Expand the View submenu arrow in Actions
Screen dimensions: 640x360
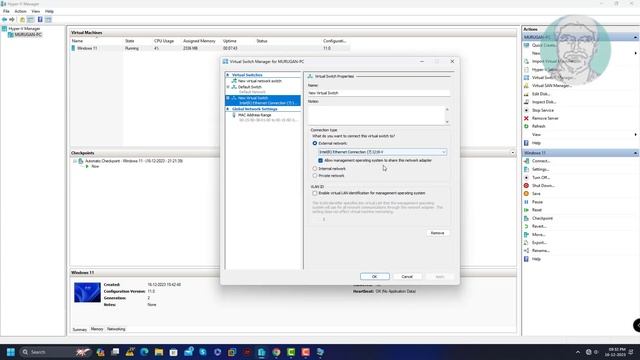click(636, 135)
